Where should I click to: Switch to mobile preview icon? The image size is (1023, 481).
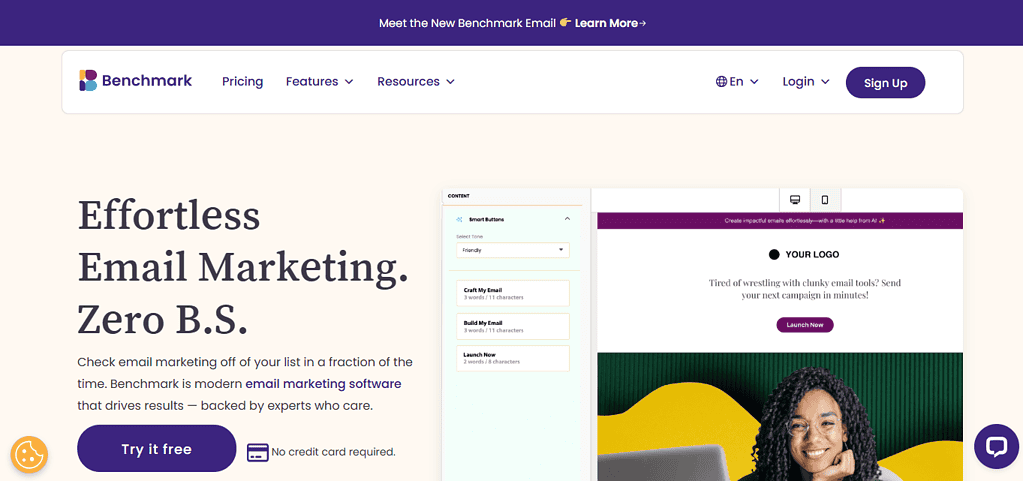[x=825, y=199]
